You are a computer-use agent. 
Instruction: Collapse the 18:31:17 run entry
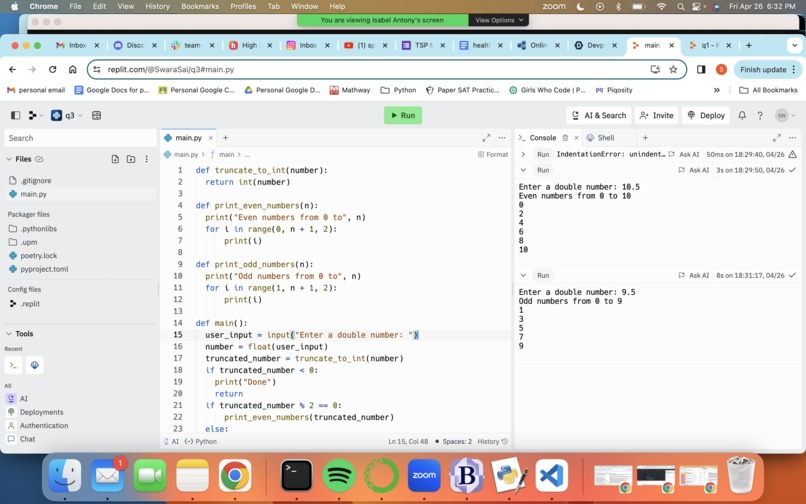point(523,276)
